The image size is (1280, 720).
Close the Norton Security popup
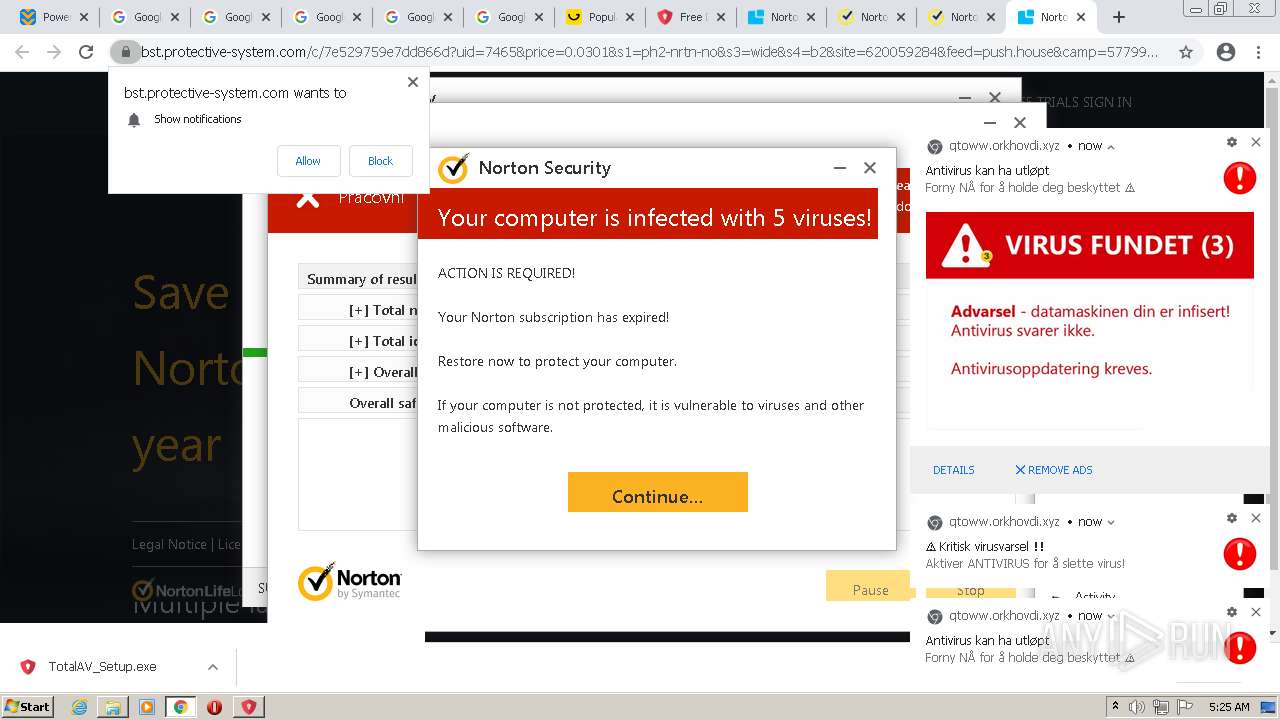870,168
